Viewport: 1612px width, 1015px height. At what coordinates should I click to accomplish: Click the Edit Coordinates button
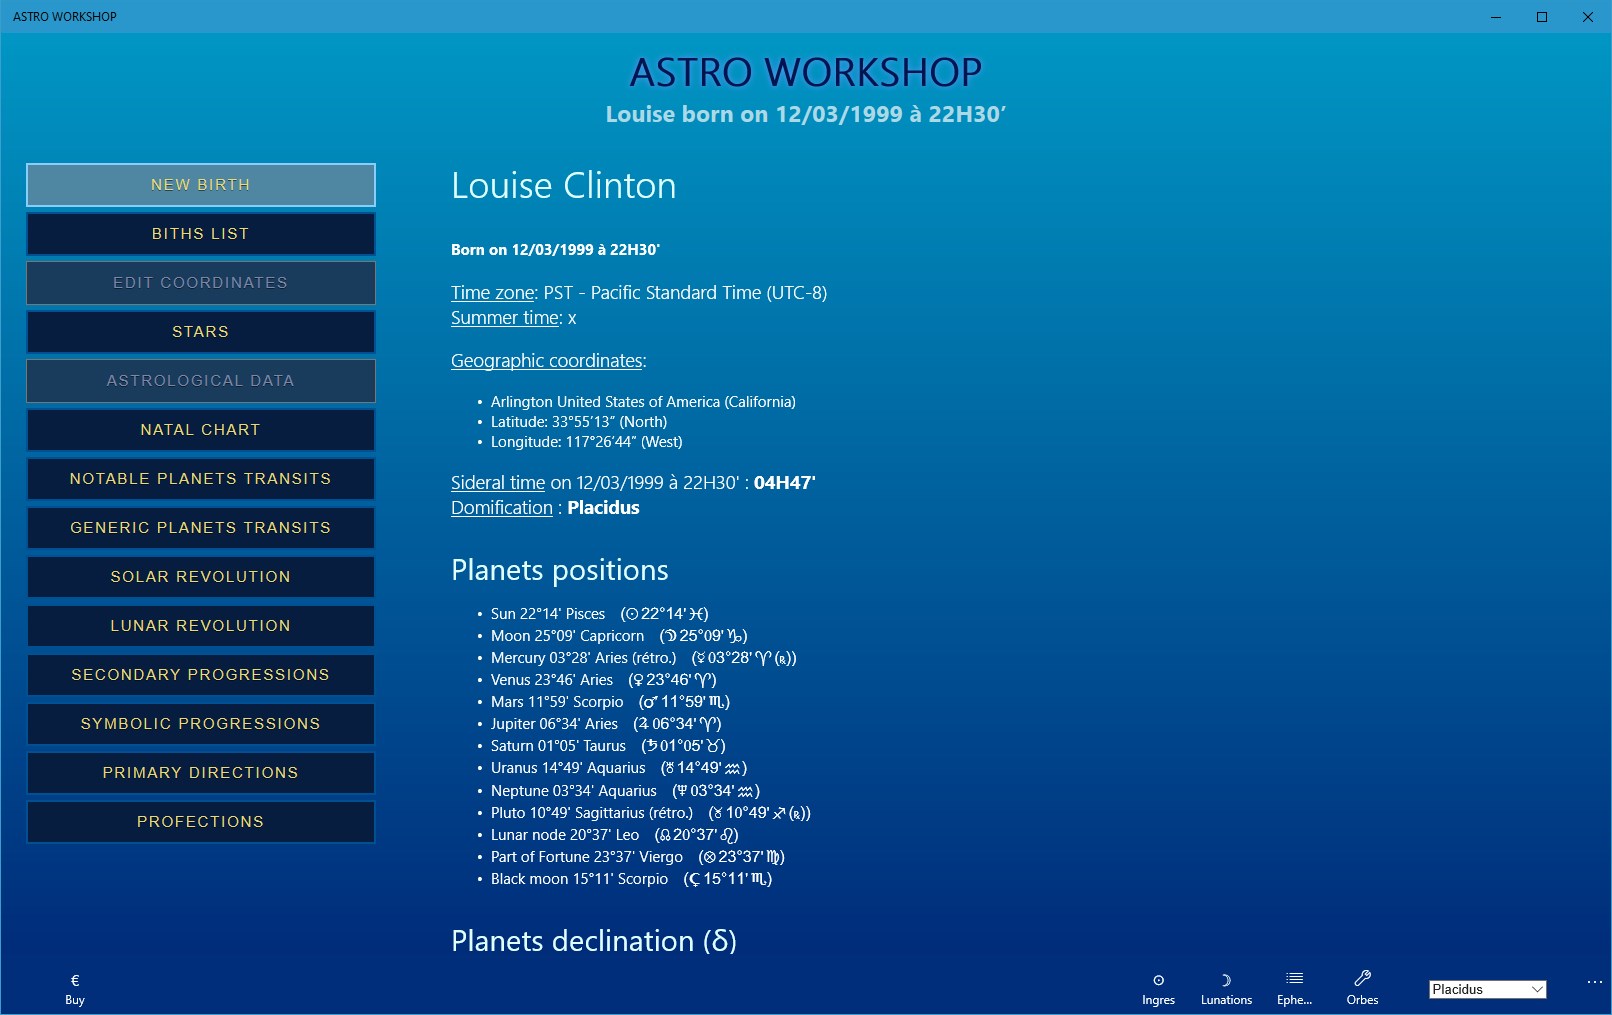tap(201, 283)
